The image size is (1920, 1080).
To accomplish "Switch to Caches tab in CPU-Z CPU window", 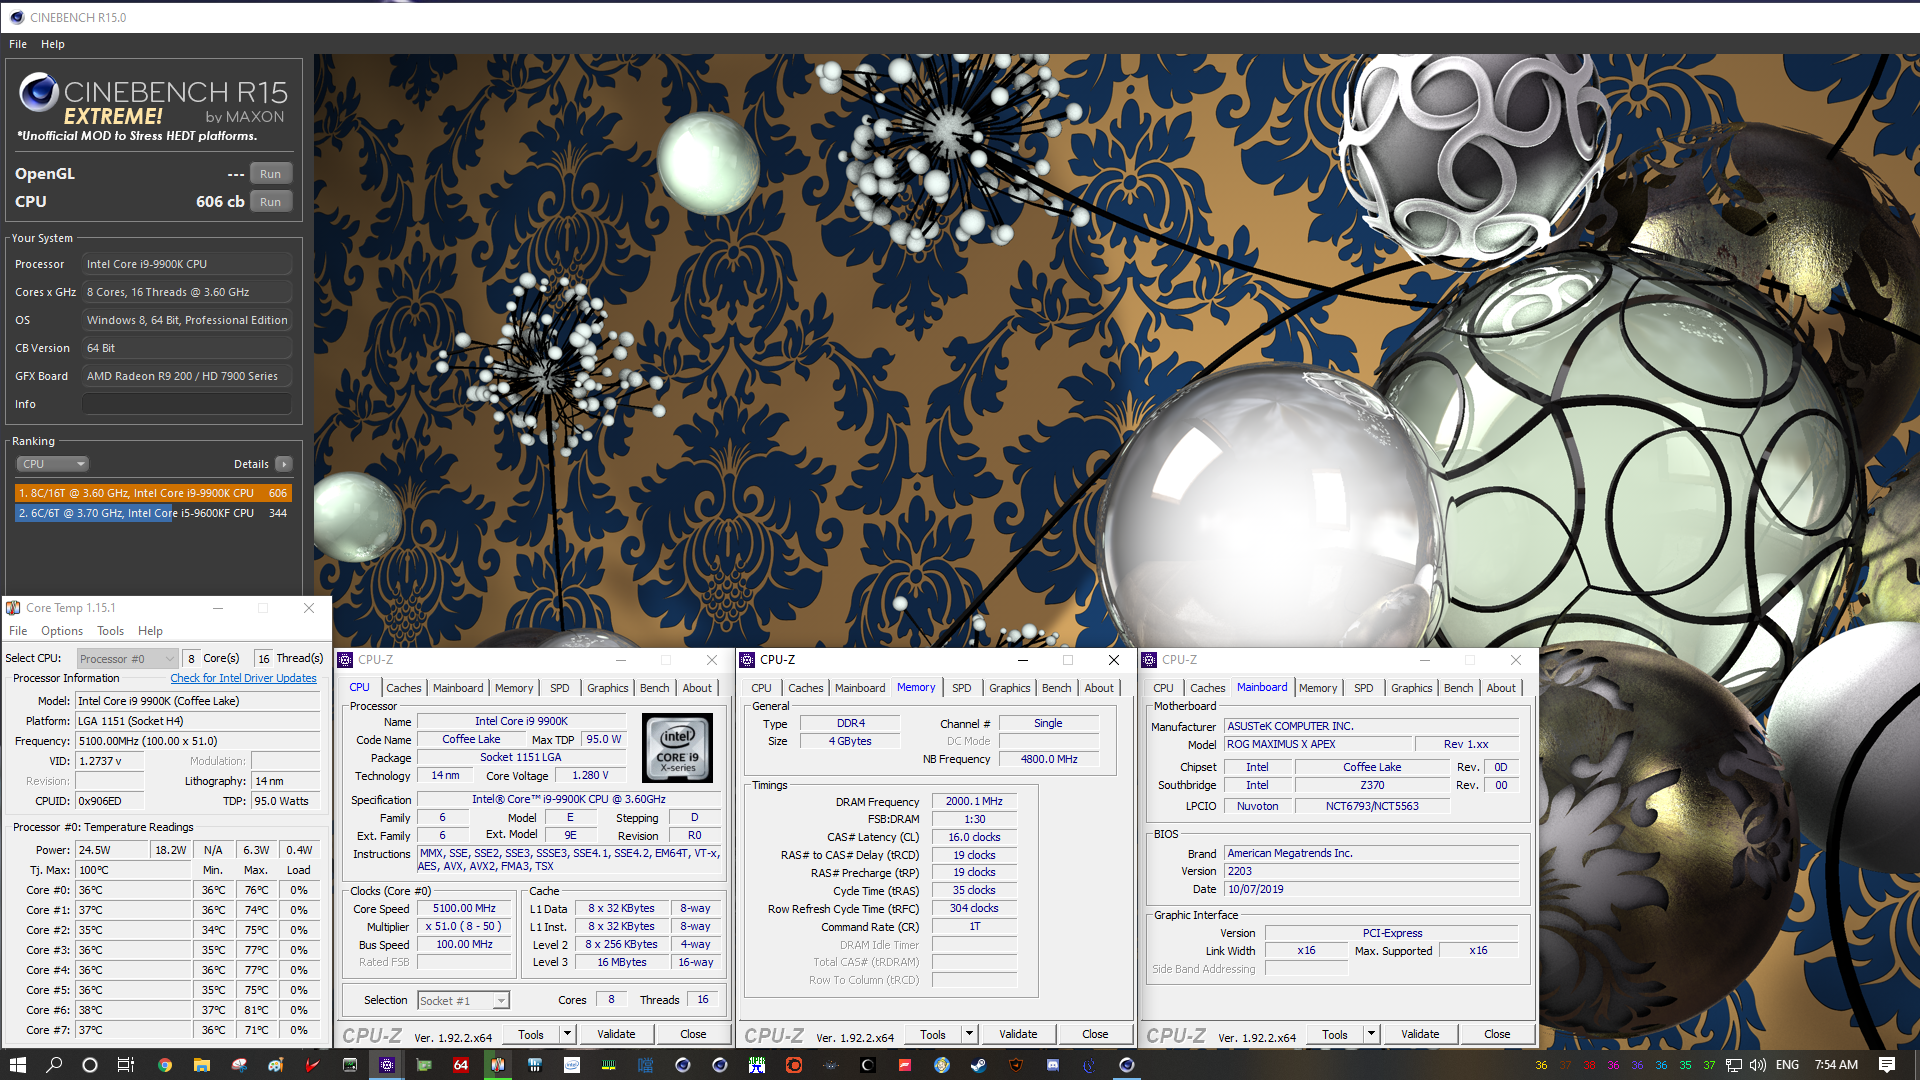I will coord(404,688).
